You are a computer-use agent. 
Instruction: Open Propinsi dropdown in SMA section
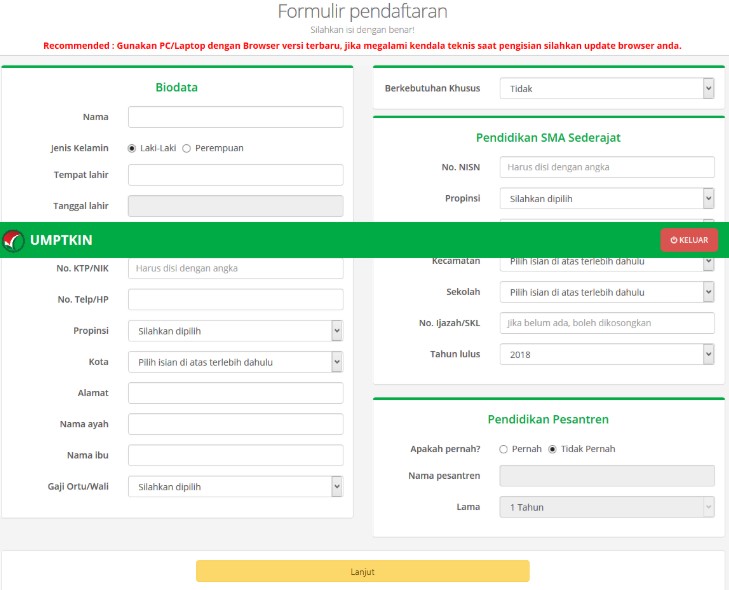(607, 199)
